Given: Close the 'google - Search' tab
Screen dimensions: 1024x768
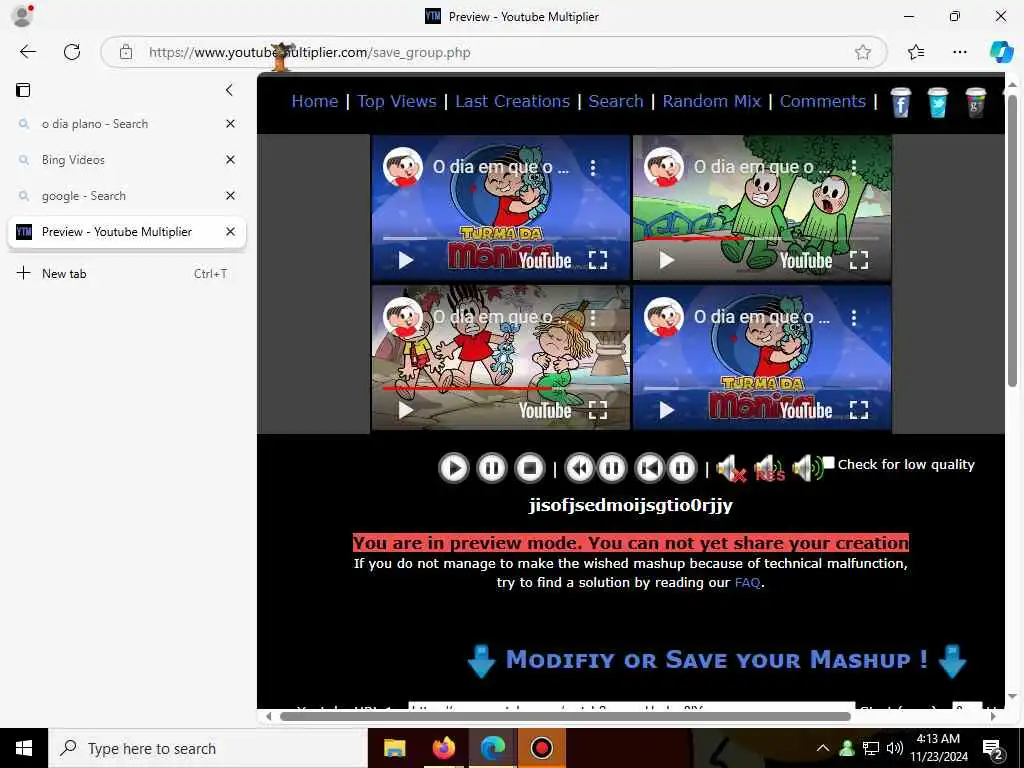Looking at the screenshot, I should click(x=231, y=195).
